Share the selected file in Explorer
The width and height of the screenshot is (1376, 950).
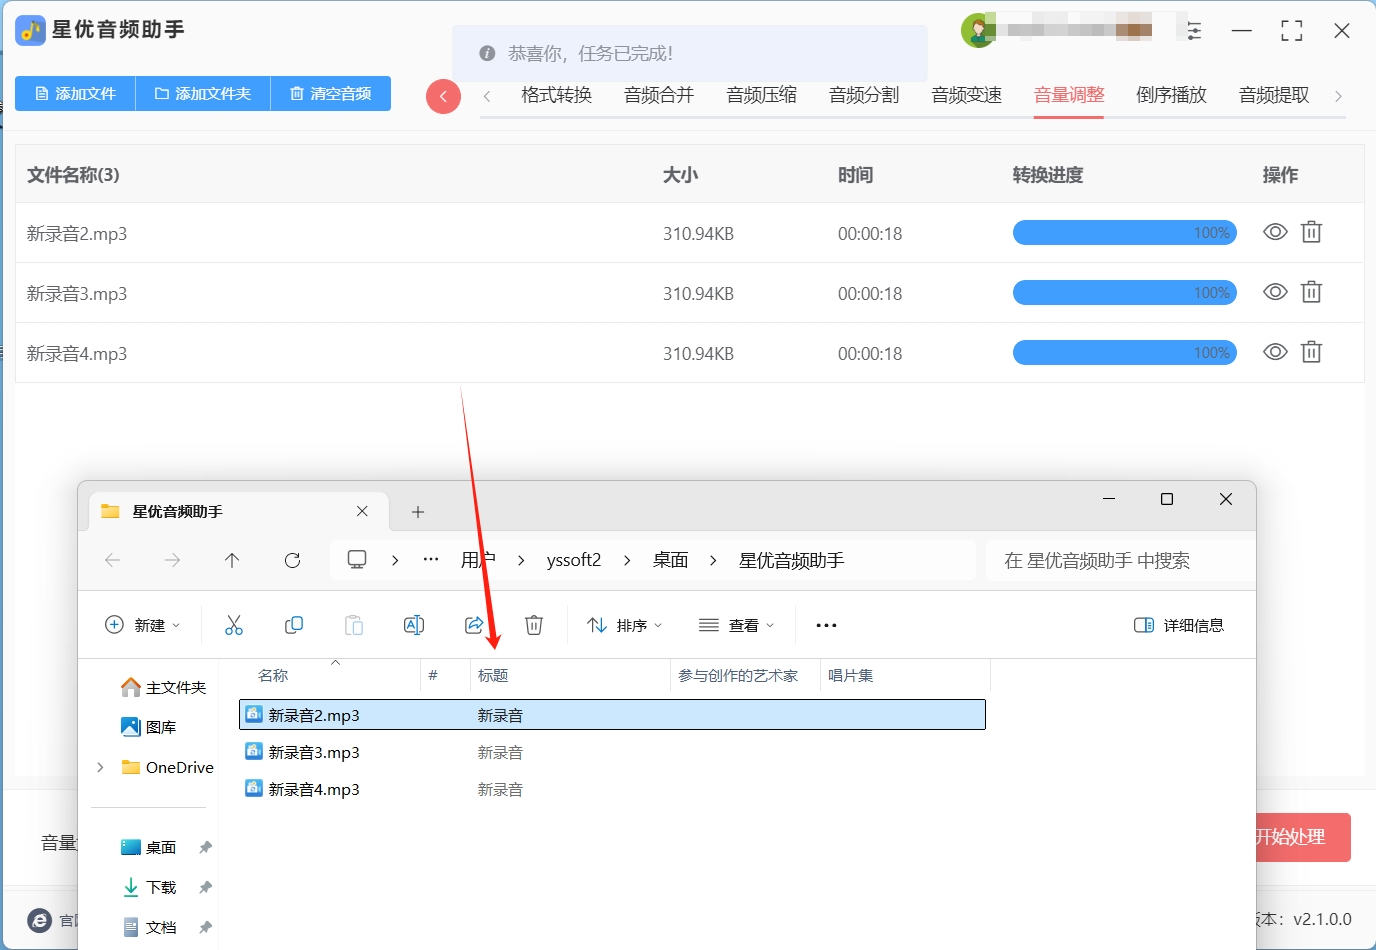[474, 625]
